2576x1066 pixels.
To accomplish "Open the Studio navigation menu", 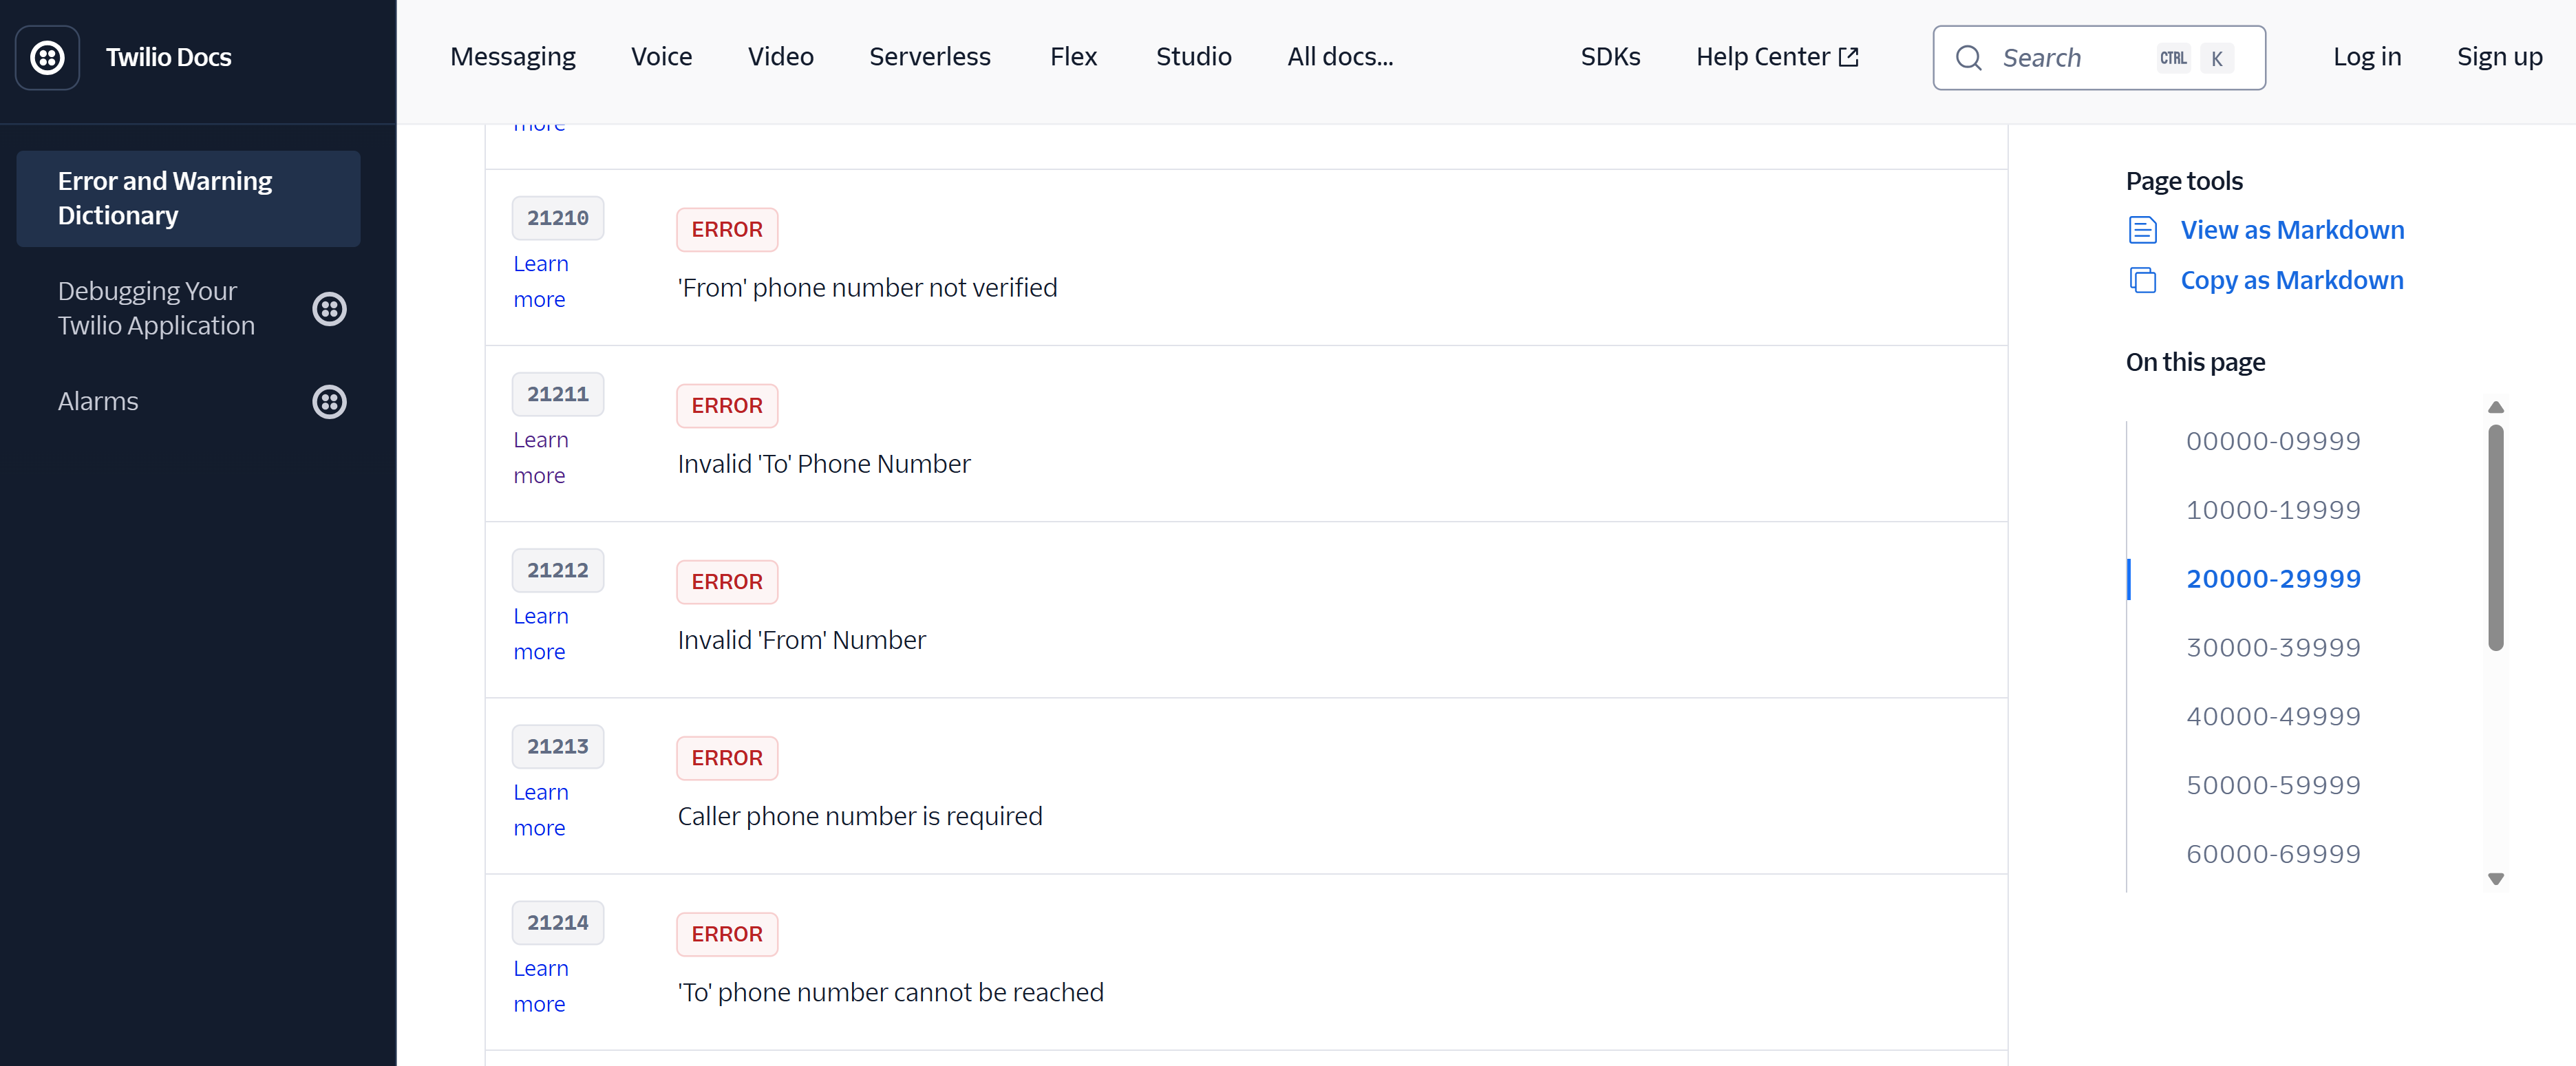I will 1193,57.
